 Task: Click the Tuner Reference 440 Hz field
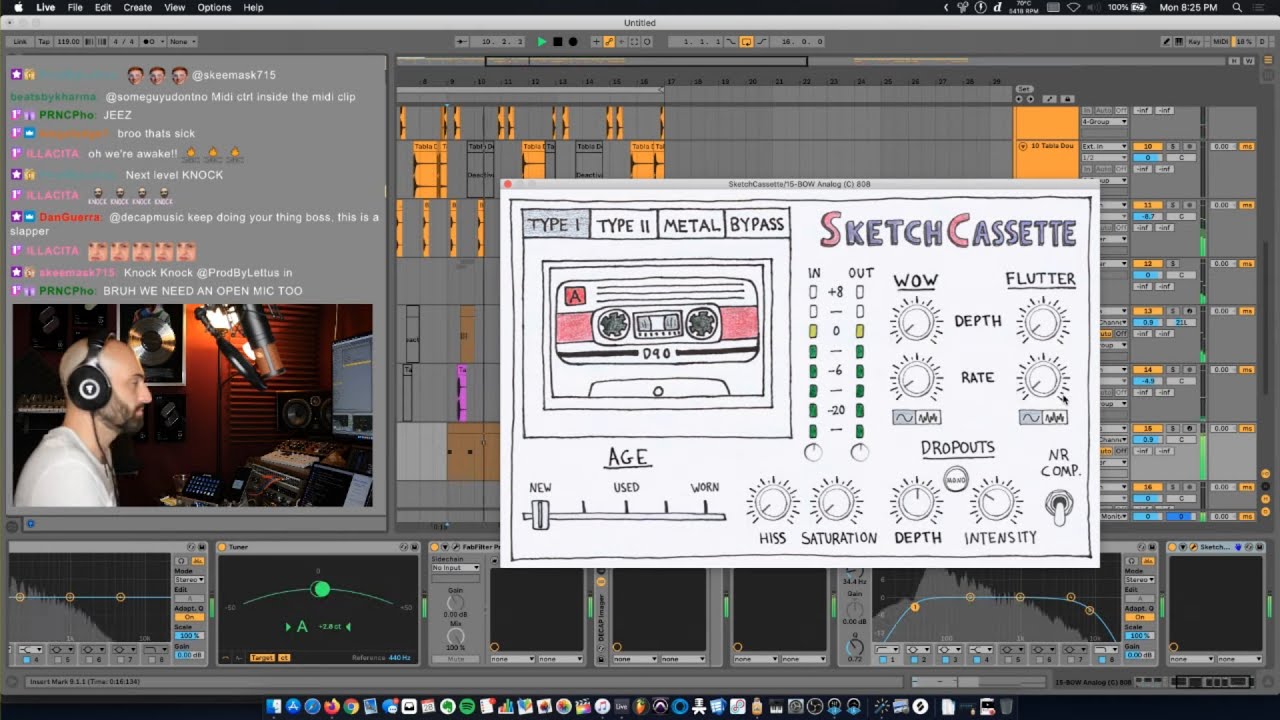coord(398,657)
